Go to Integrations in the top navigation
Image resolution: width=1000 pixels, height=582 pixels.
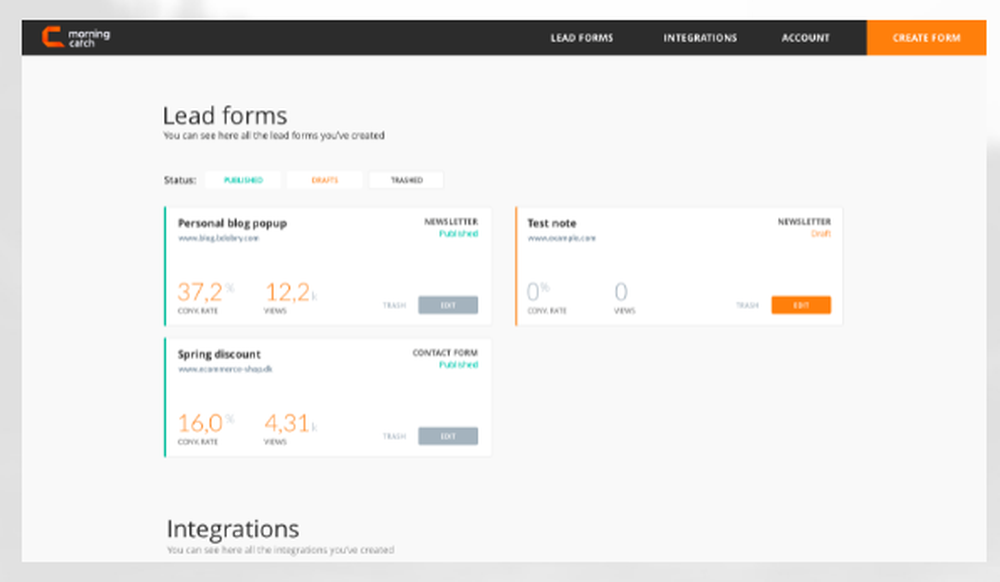point(700,38)
